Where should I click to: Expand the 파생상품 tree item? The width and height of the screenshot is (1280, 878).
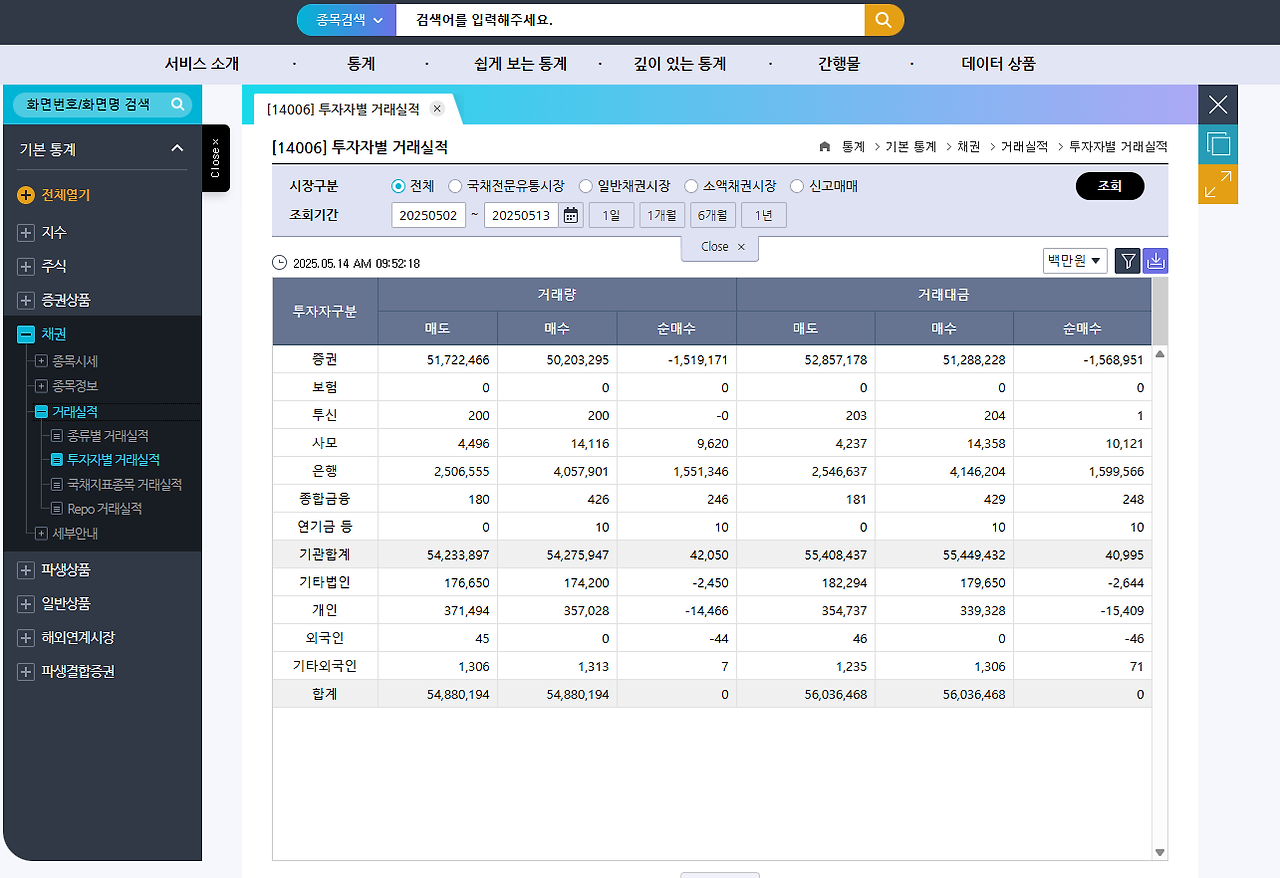[24, 569]
